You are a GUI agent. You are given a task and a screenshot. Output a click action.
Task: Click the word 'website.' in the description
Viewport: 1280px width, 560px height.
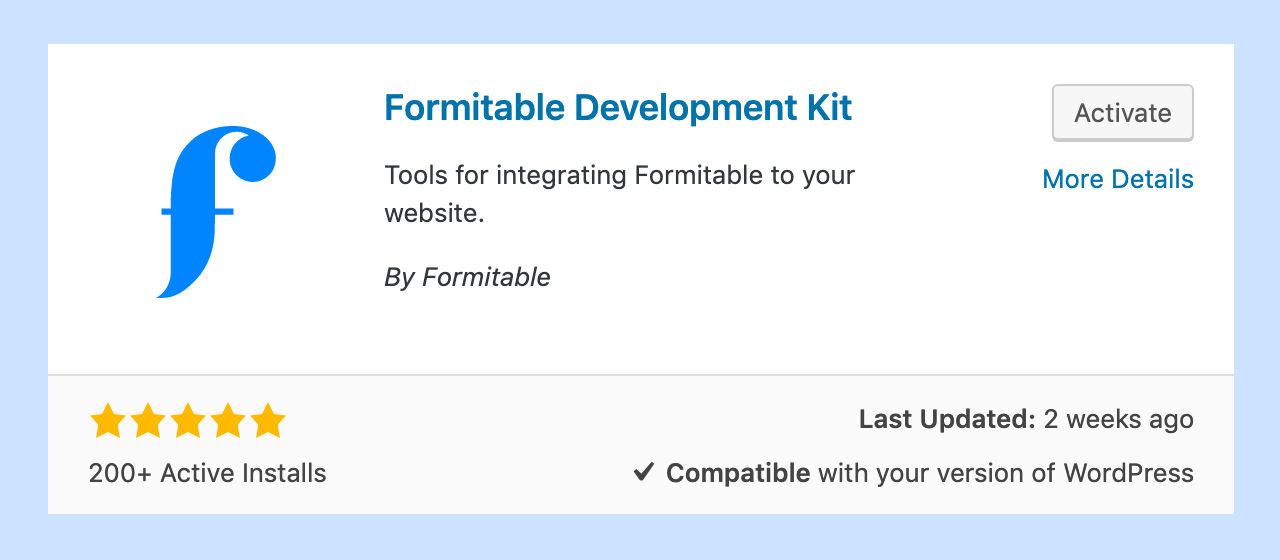coord(434,214)
